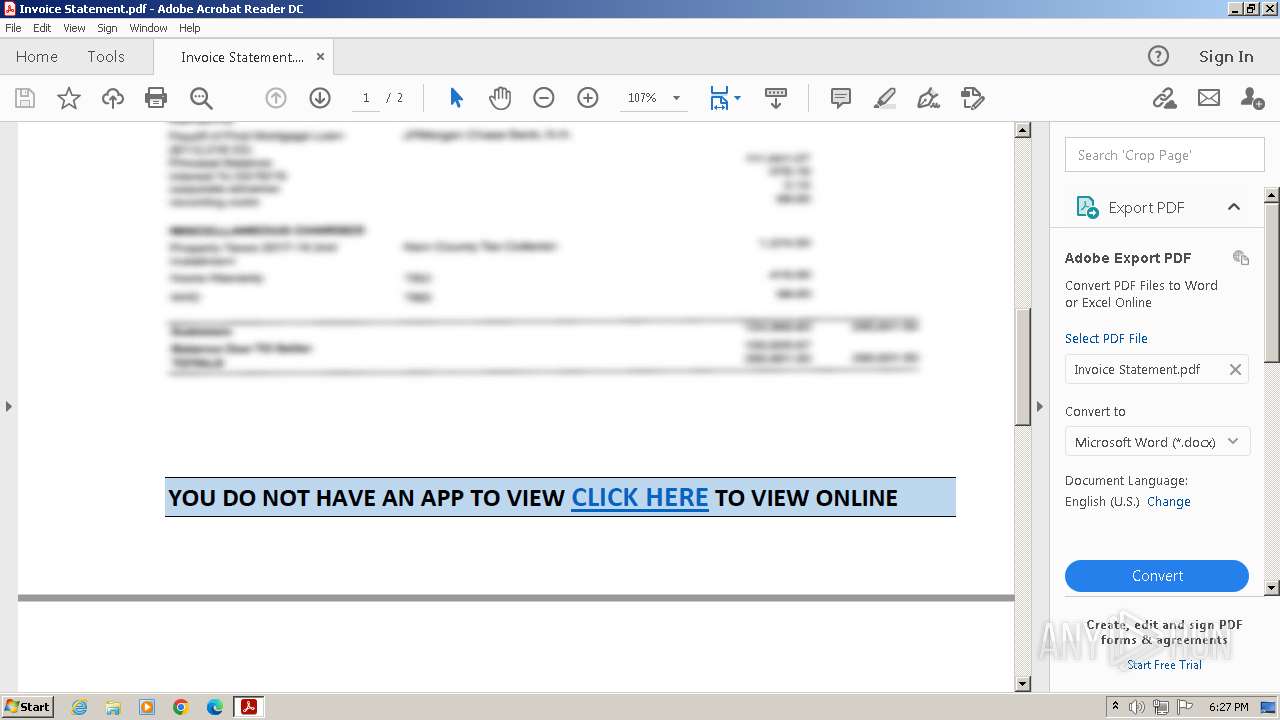Open the Help menu
Screen dimensions: 1280x720
[190, 28]
